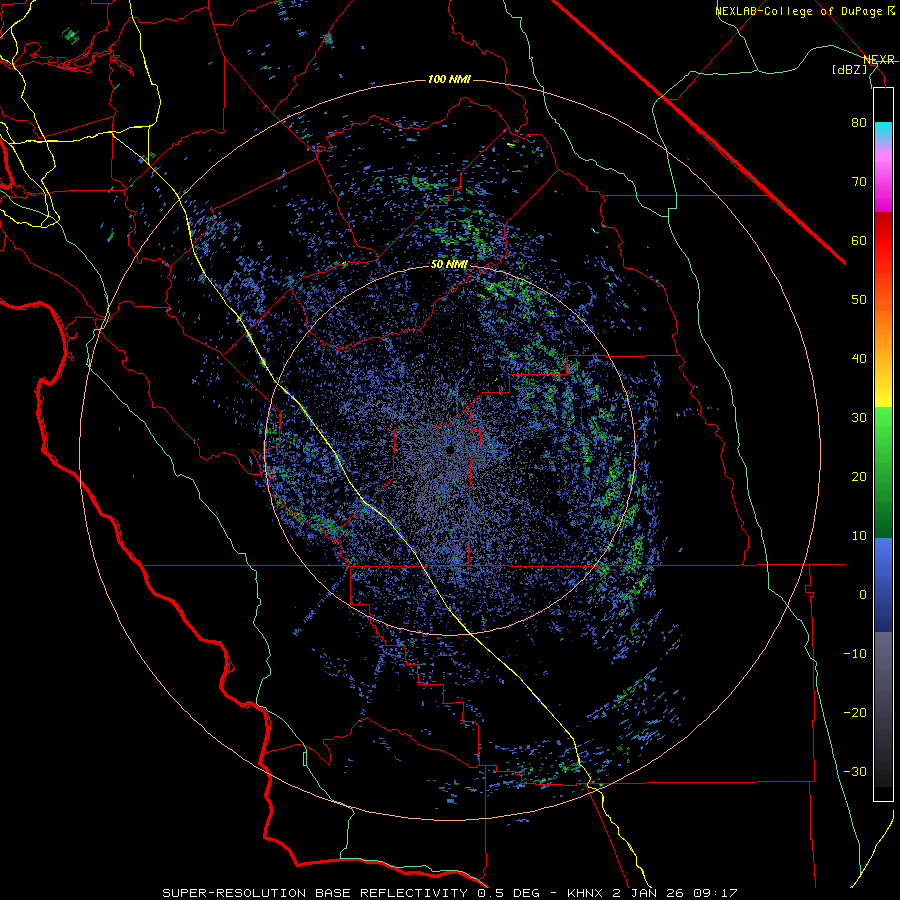
Task: Click the -30 dBZ scale value
Action: 855,771
